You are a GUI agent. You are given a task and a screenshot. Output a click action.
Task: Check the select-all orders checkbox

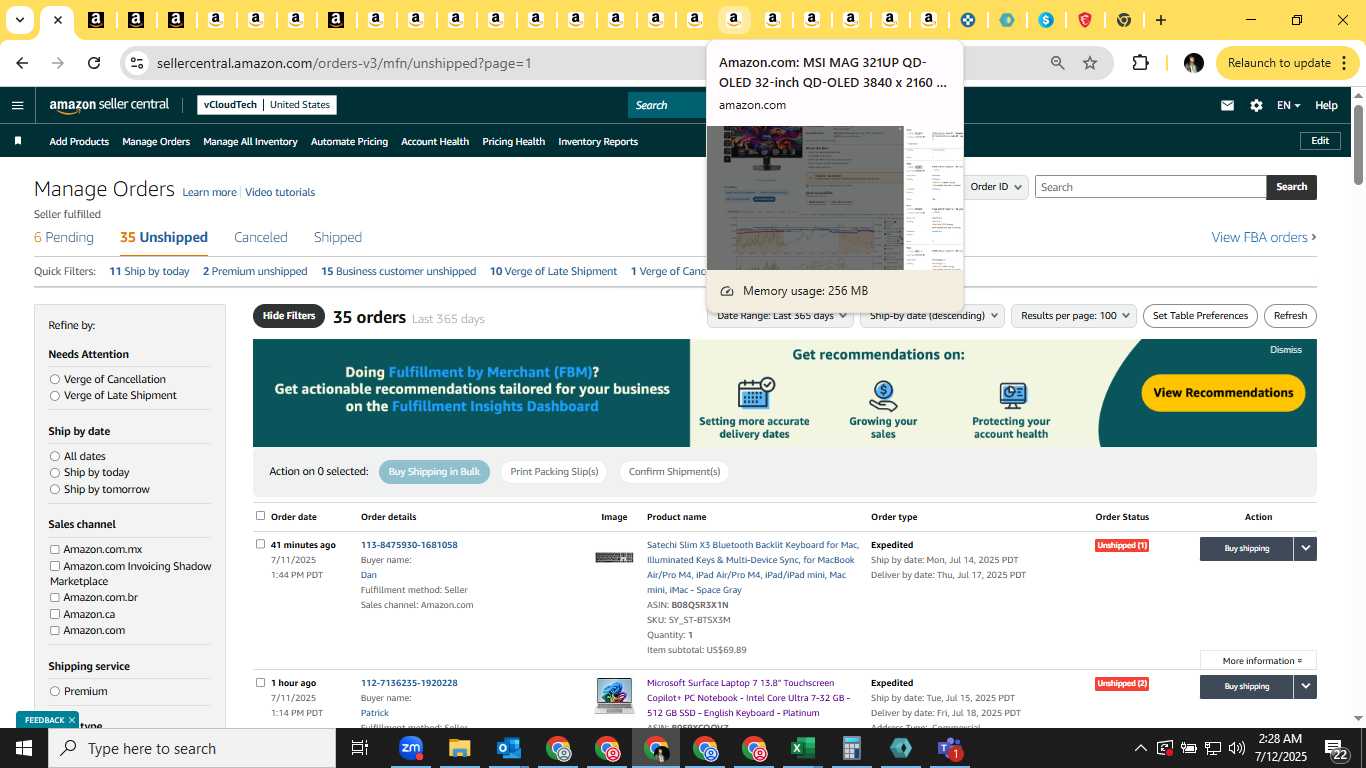tap(260, 516)
